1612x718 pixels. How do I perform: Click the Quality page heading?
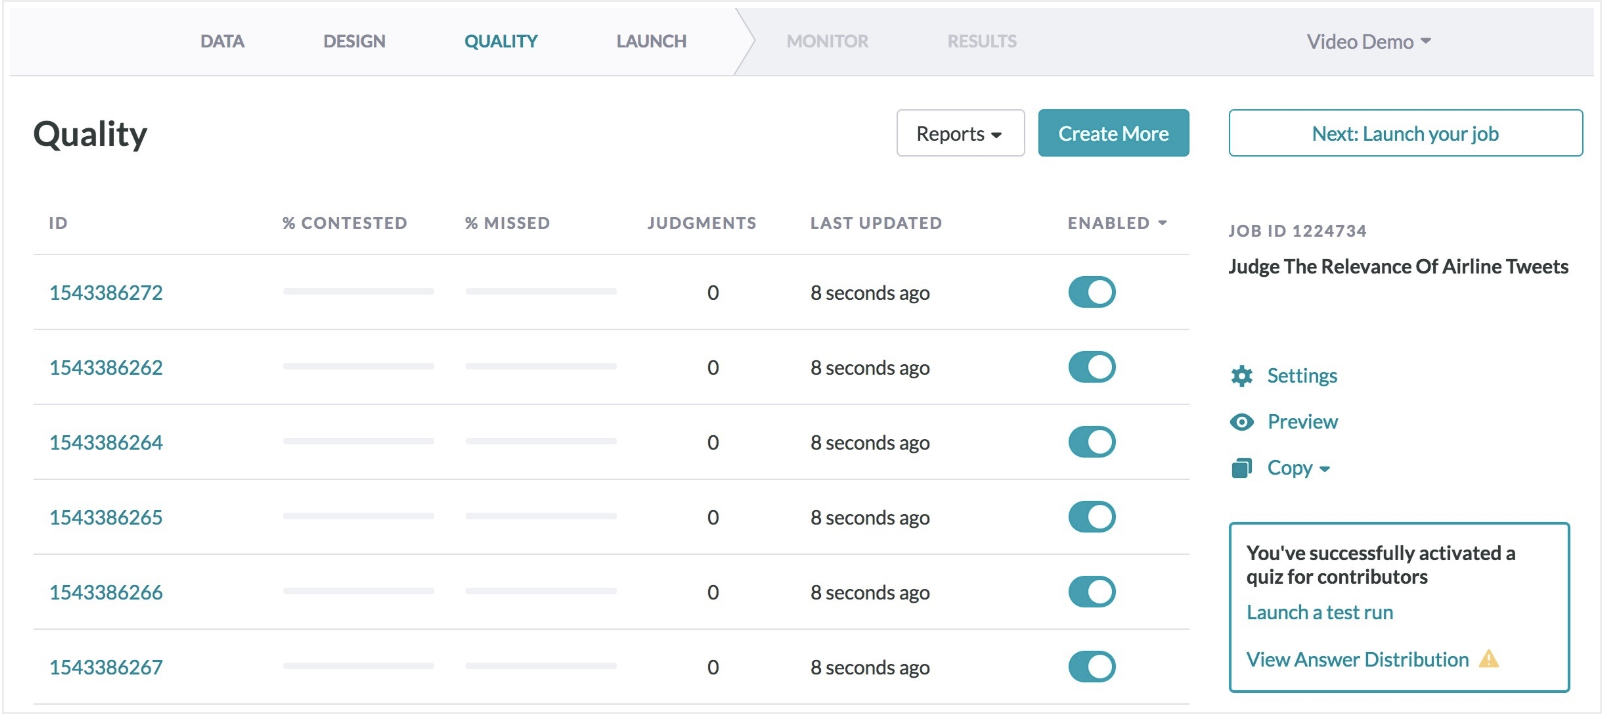coord(90,134)
